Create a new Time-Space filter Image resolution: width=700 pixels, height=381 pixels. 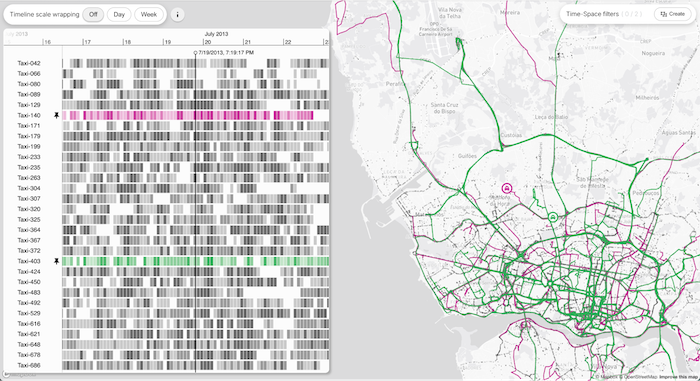(672, 14)
